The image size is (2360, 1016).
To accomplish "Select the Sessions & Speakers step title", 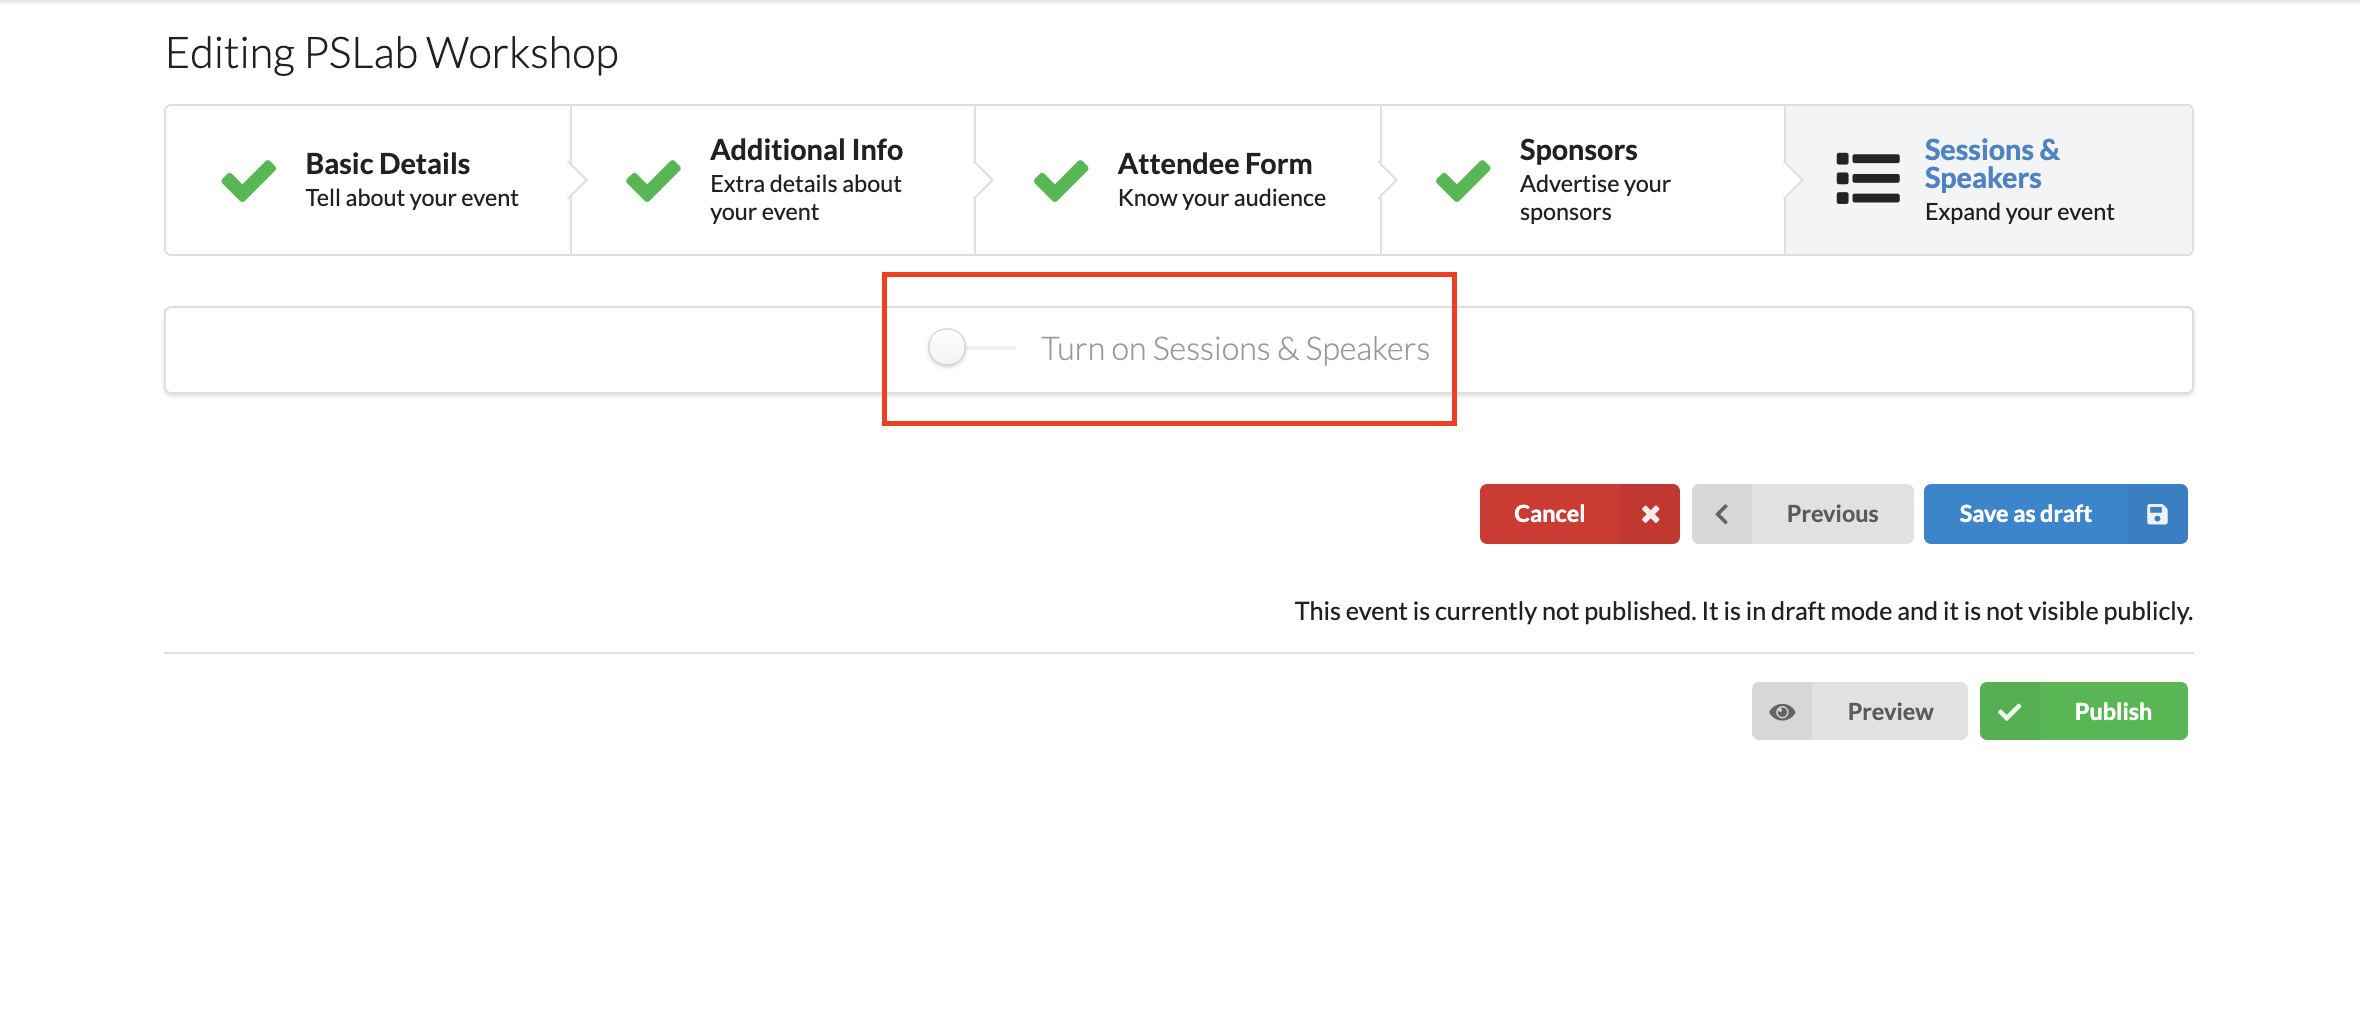I will pyautogui.click(x=1992, y=164).
